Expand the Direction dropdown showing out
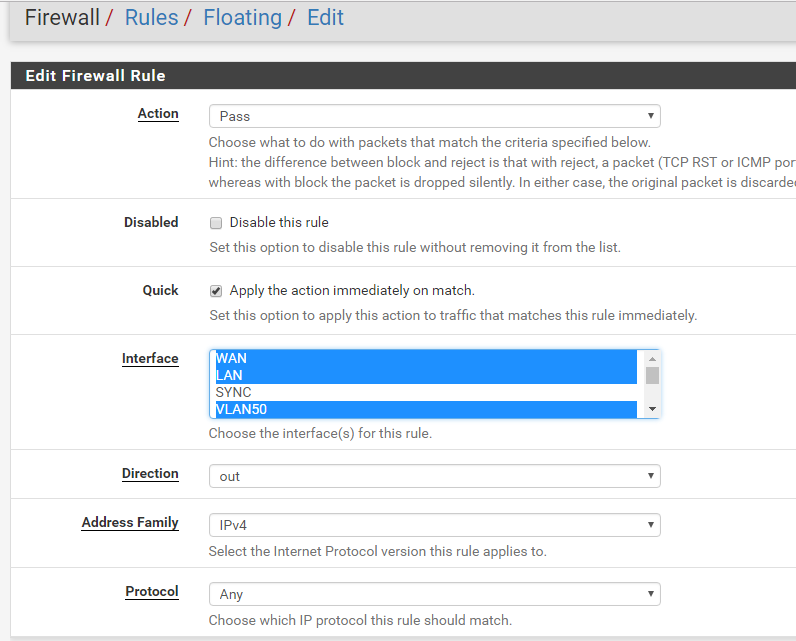Screen dimensions: 796x641 pos(434,476)
